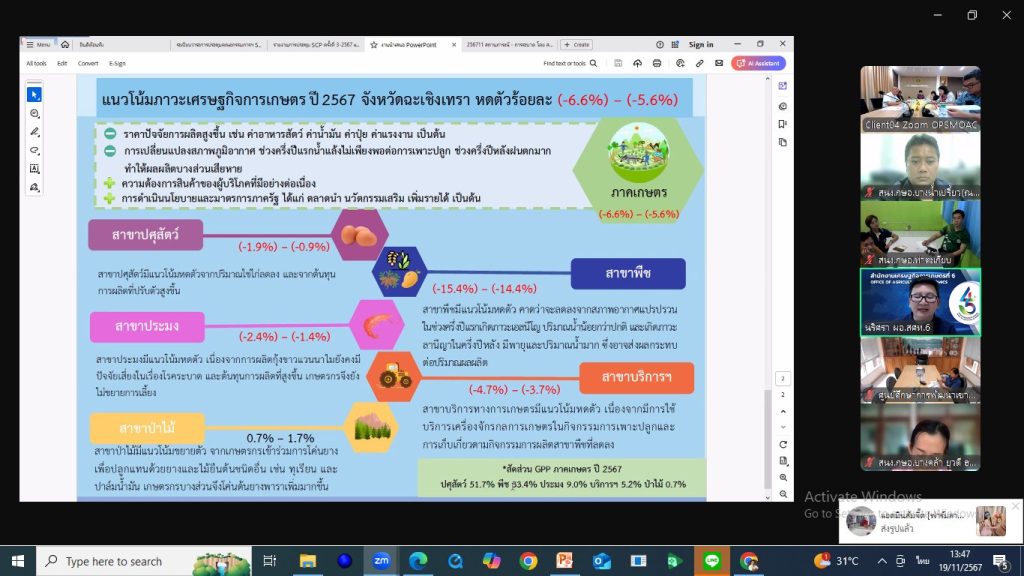Click the Acrobat home icon

click(x=65, y=45)
